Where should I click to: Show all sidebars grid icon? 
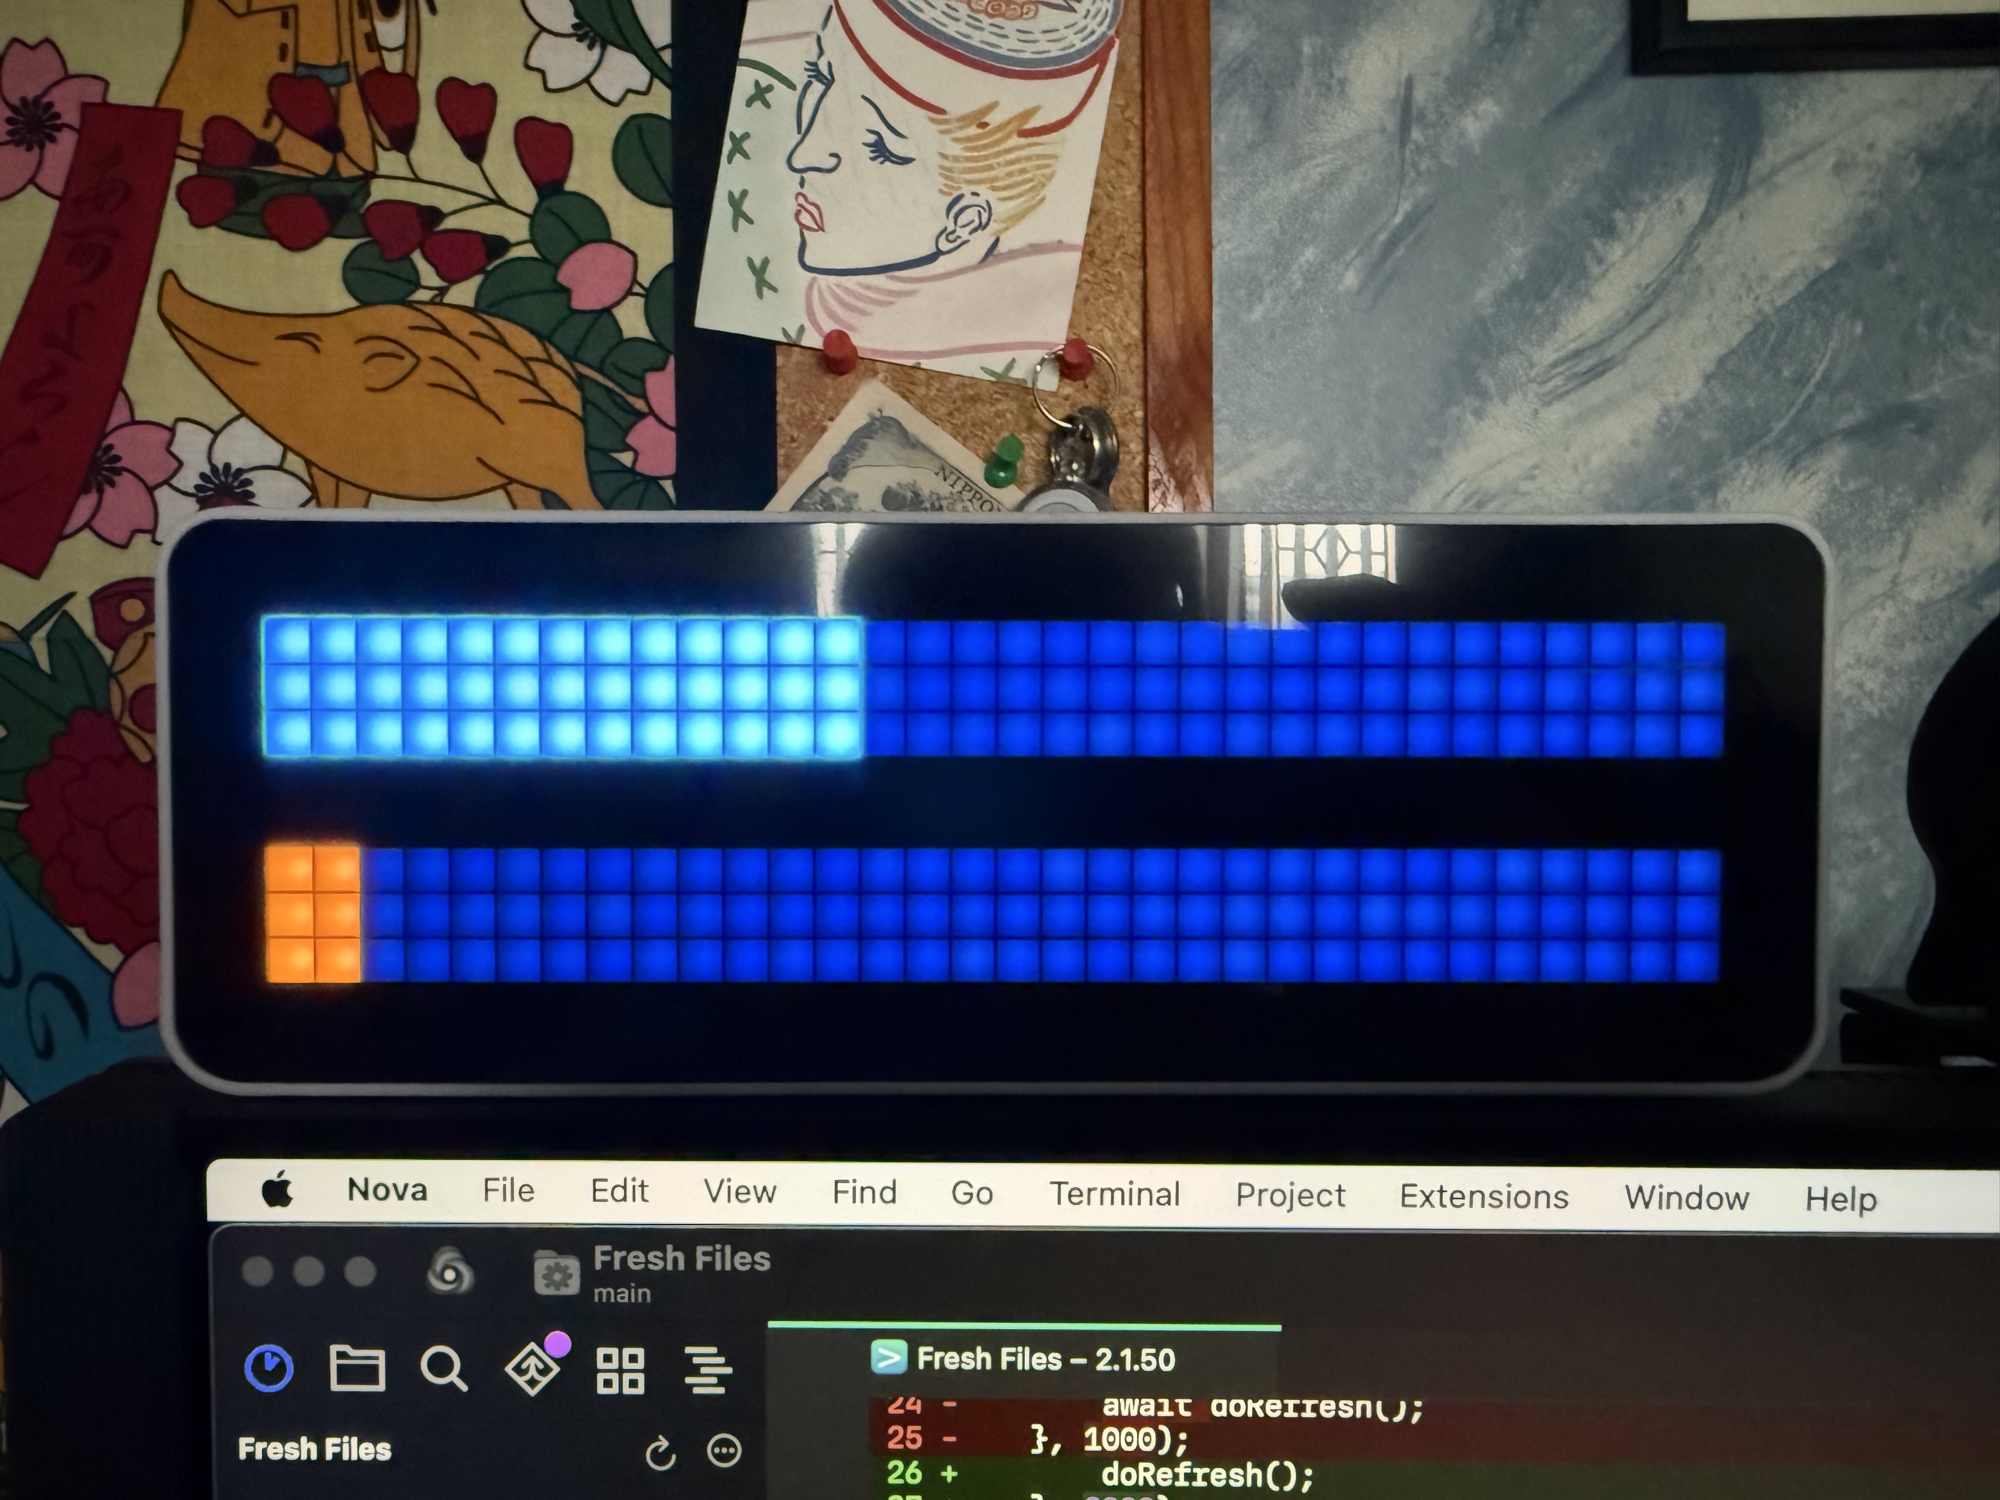pyautogui.click(x=620, y=1370)
